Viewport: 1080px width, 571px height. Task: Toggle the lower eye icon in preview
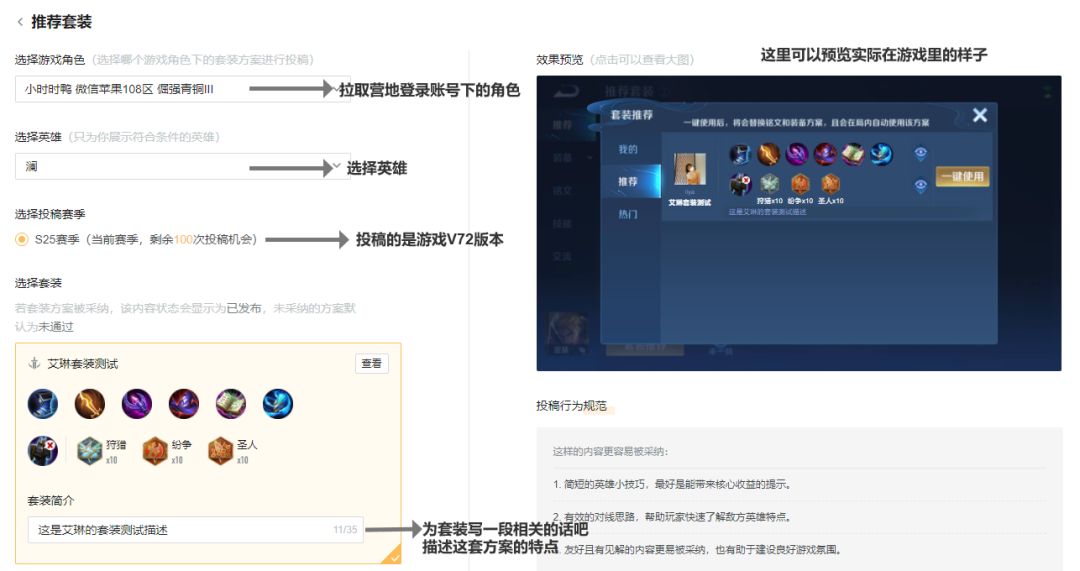click(920, 185)
